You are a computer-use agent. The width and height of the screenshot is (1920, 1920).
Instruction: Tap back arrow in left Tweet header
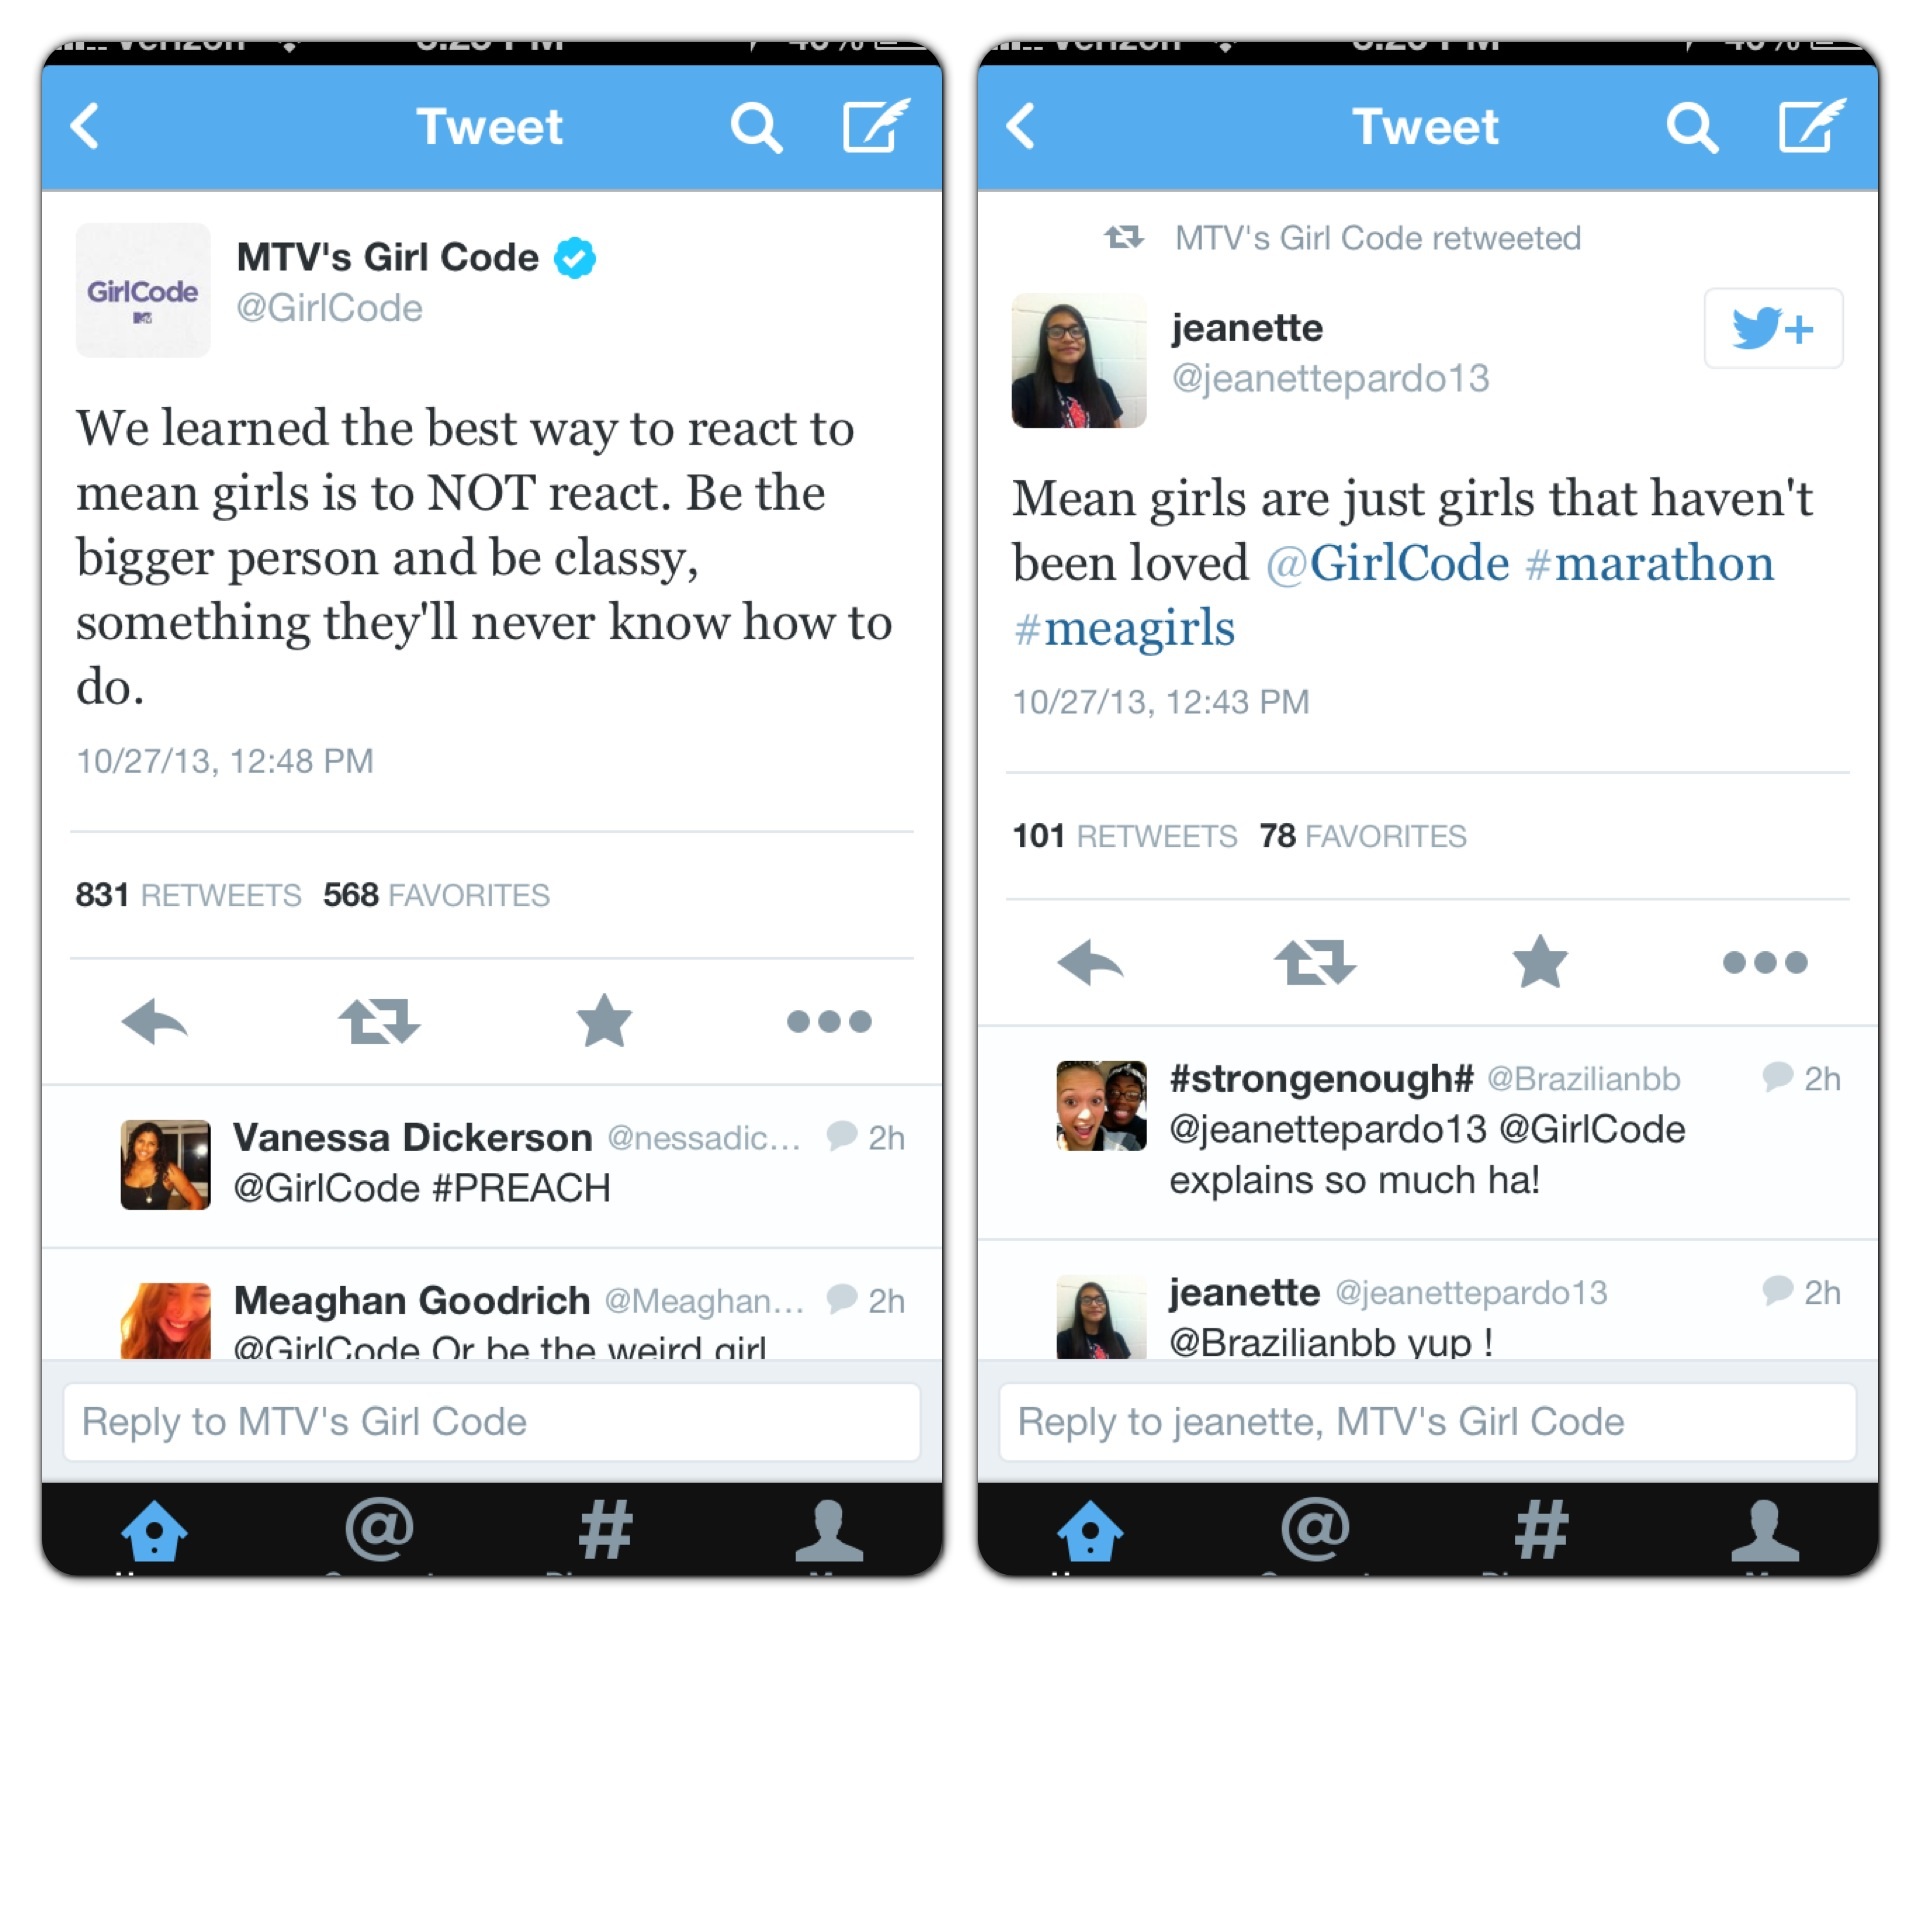[86, 127]
